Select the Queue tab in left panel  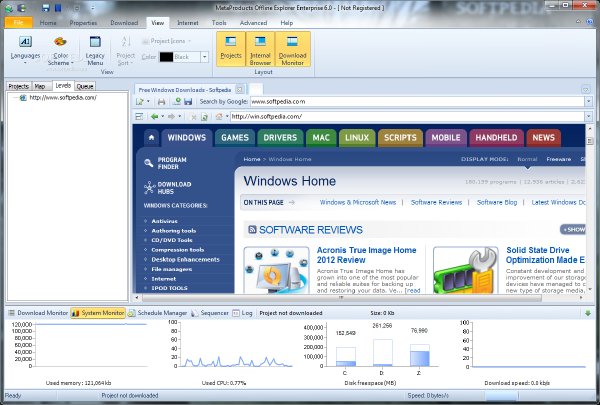coord(85,86)
